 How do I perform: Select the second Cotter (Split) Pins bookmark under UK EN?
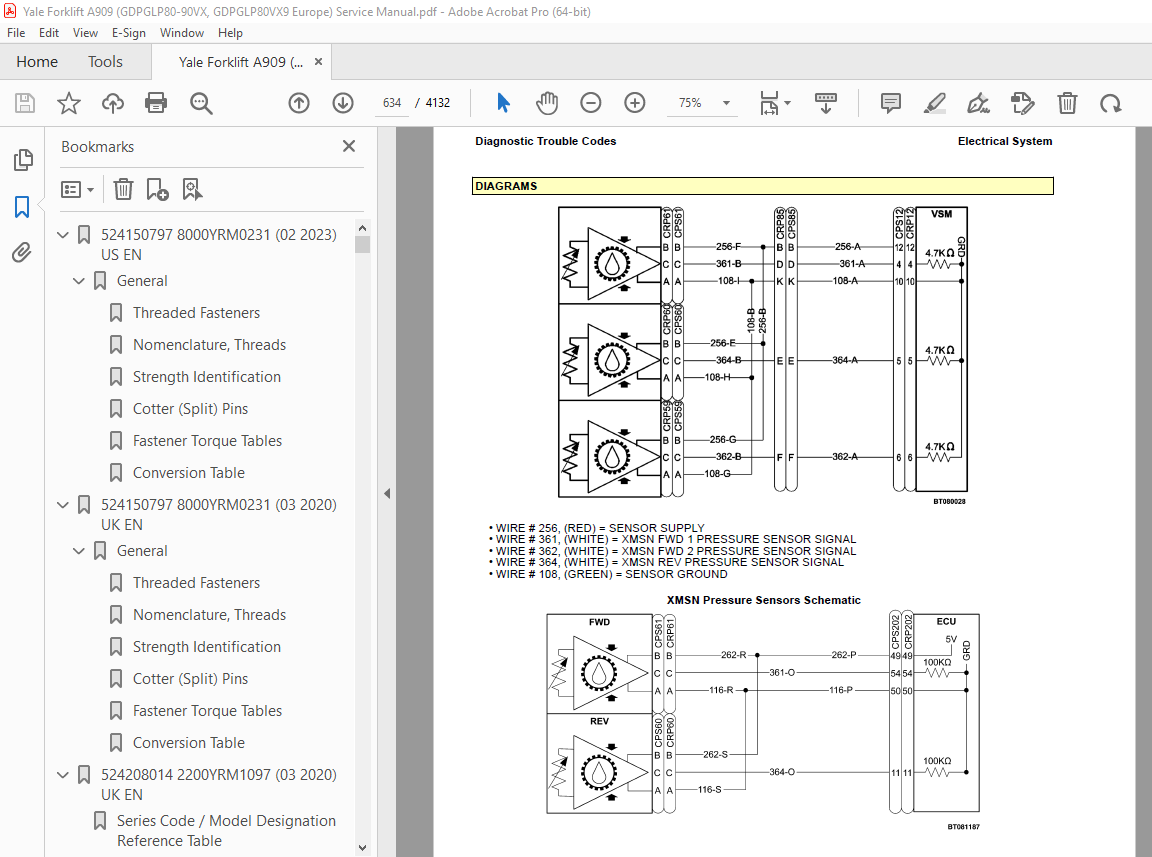(x=190, y=679)
